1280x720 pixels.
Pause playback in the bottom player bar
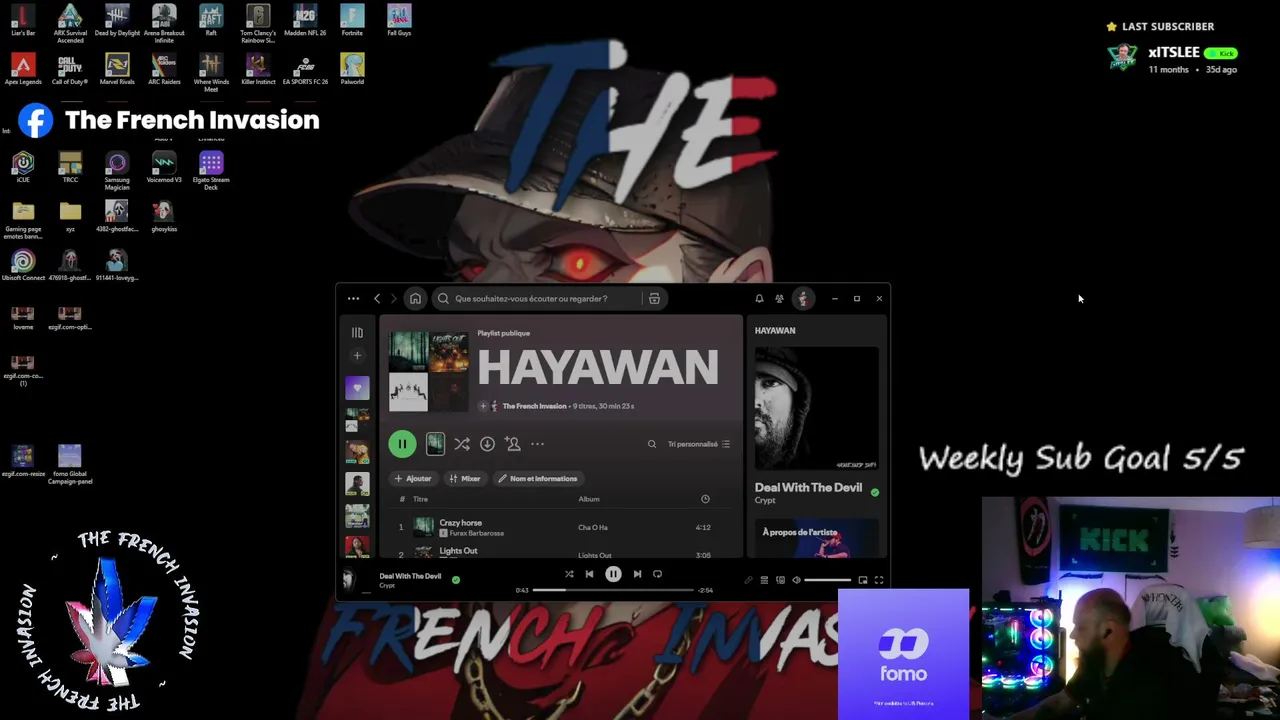pyautogui.click(x=613, y=574)
